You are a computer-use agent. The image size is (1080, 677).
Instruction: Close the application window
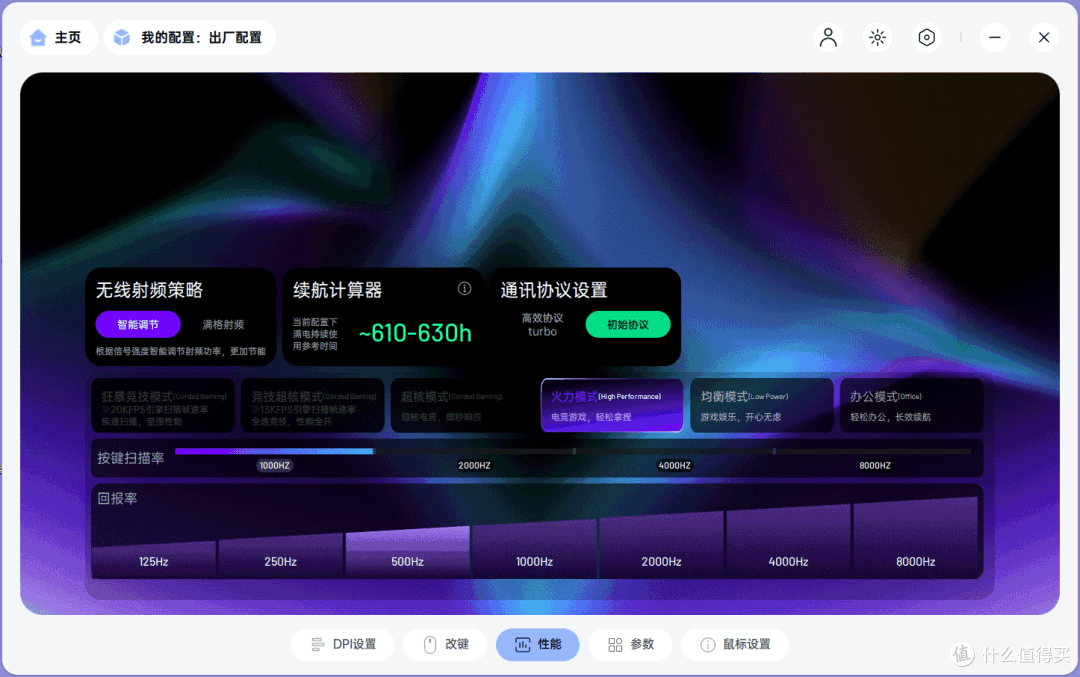point(1044,37)
